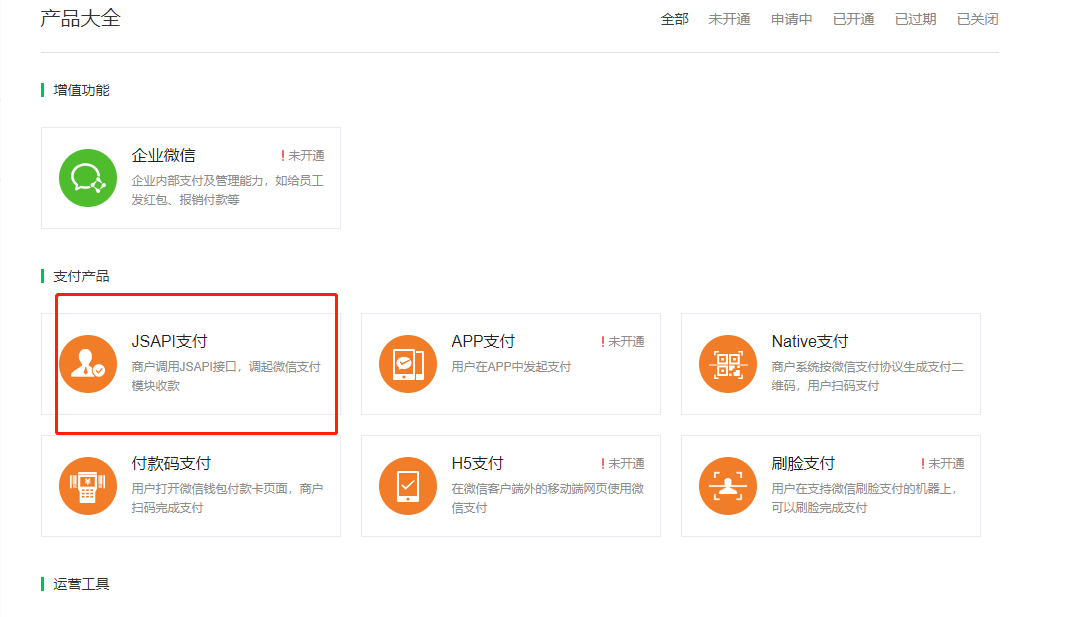Click the 企业内部支付及管理能力 description text
Viewport: 1085px width, 617px height.
tap(228, 190)
